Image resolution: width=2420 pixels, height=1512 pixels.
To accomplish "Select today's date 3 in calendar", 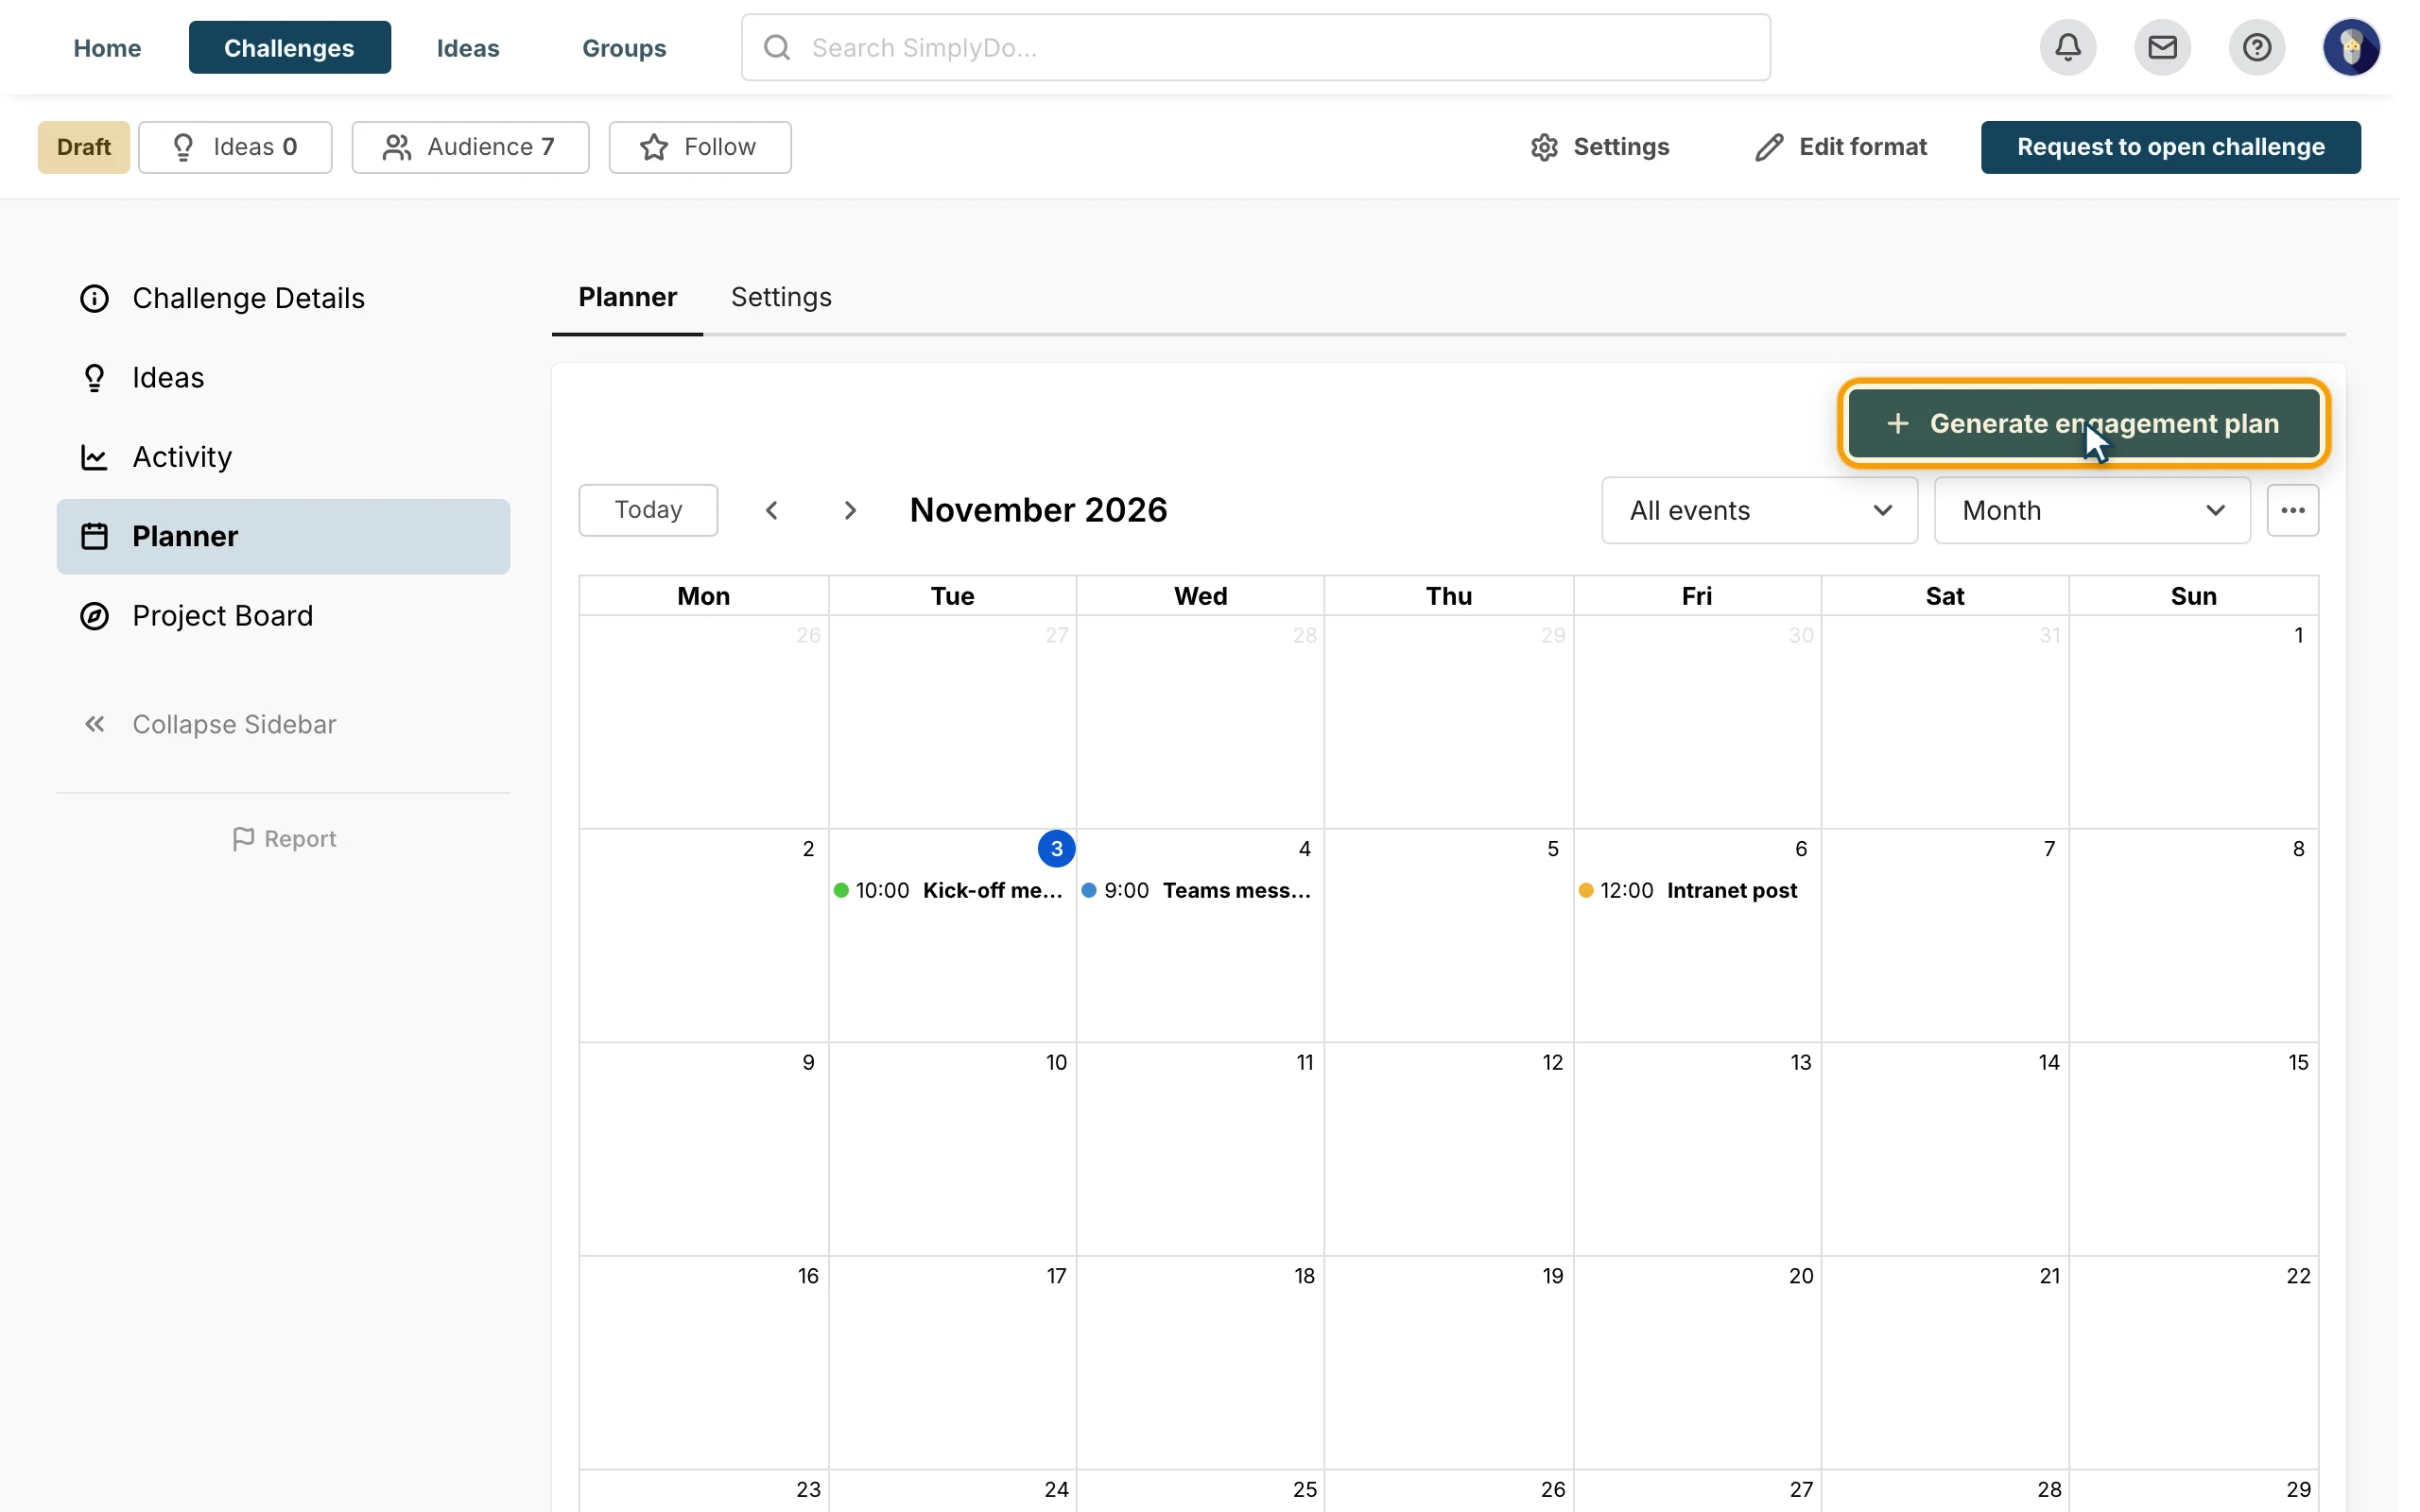I will [1056, 848].
